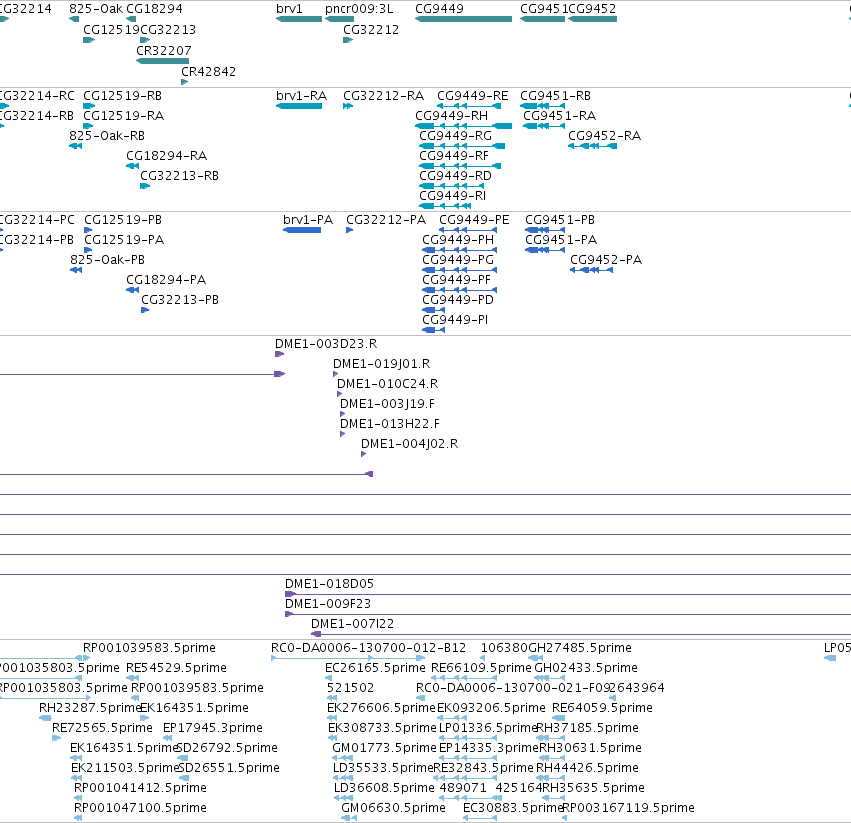Click DME1-010C24.R label

tap(388, 384)
